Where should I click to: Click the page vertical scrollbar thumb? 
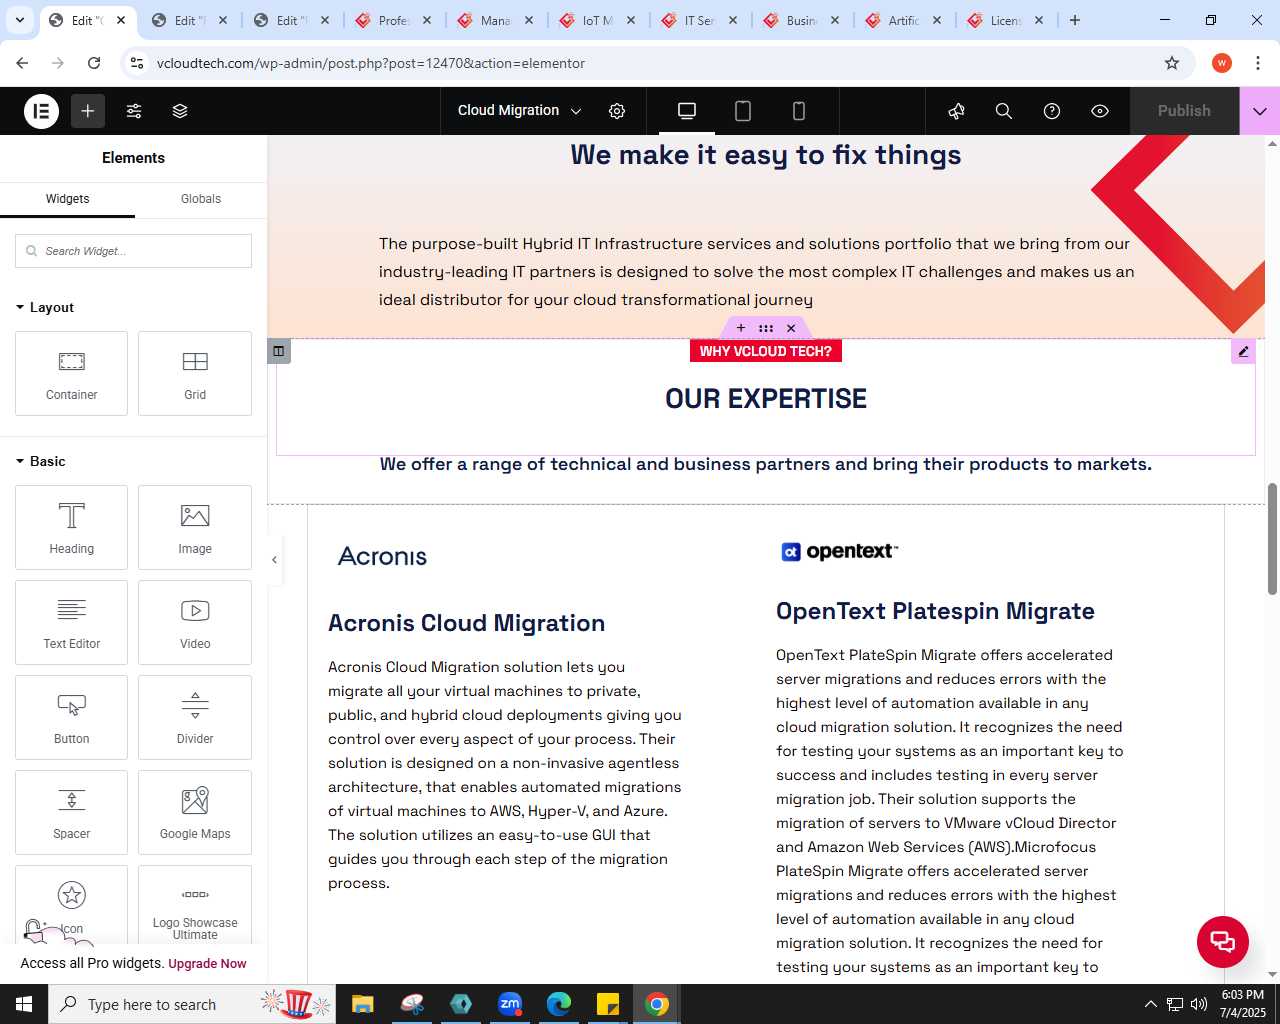point(1272,538)
